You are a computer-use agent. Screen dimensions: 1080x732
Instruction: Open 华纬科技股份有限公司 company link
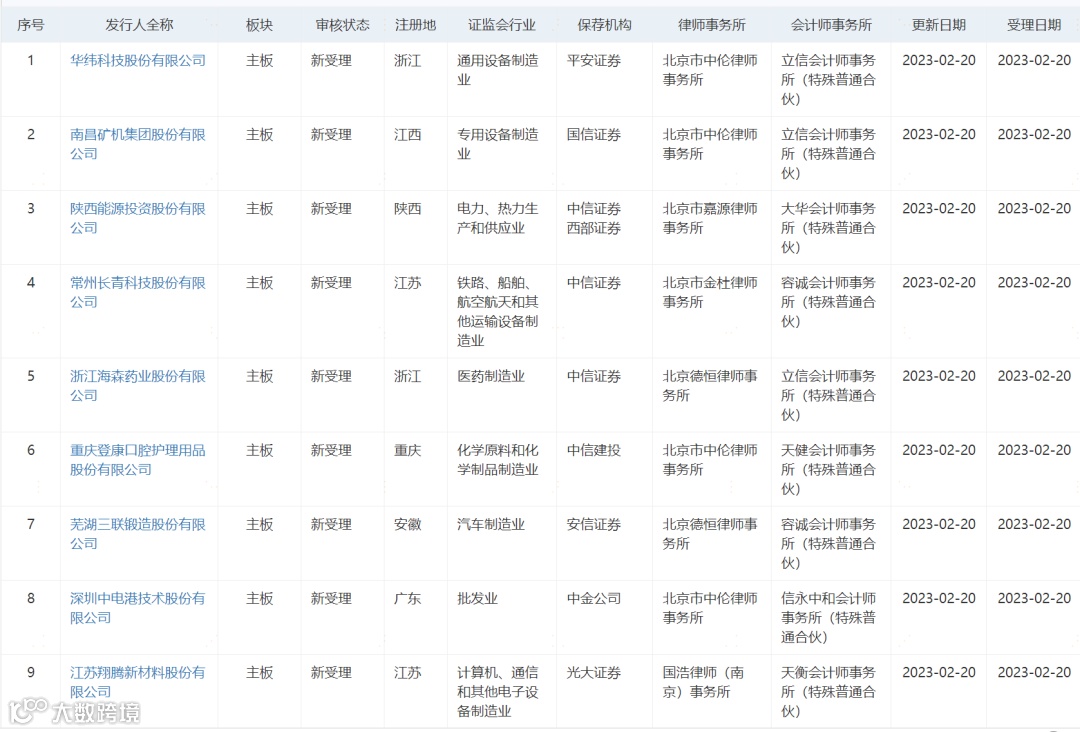point(138,61)
